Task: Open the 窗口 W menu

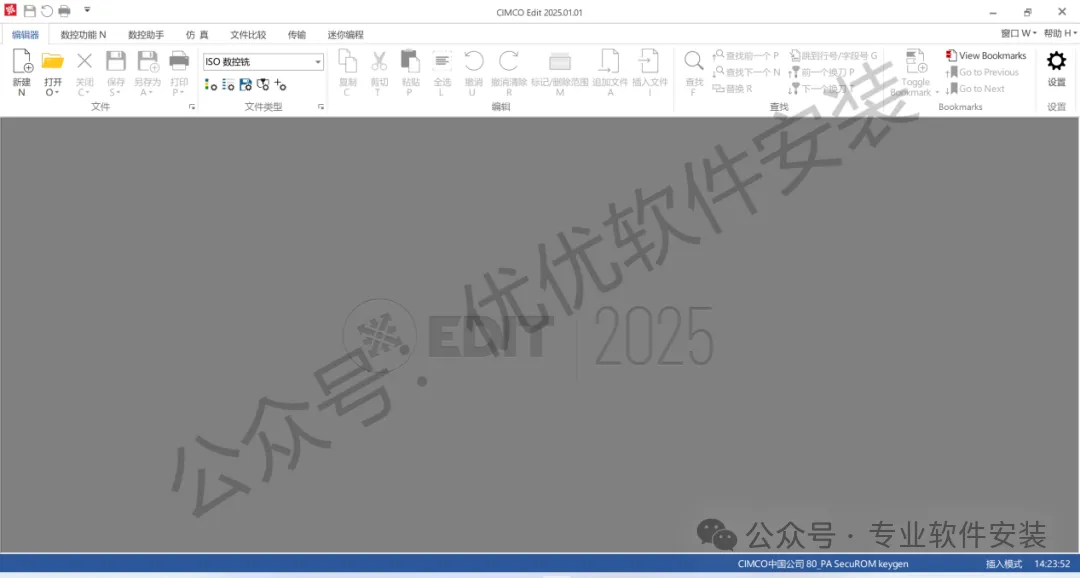Action: [x=1019, y=33]
